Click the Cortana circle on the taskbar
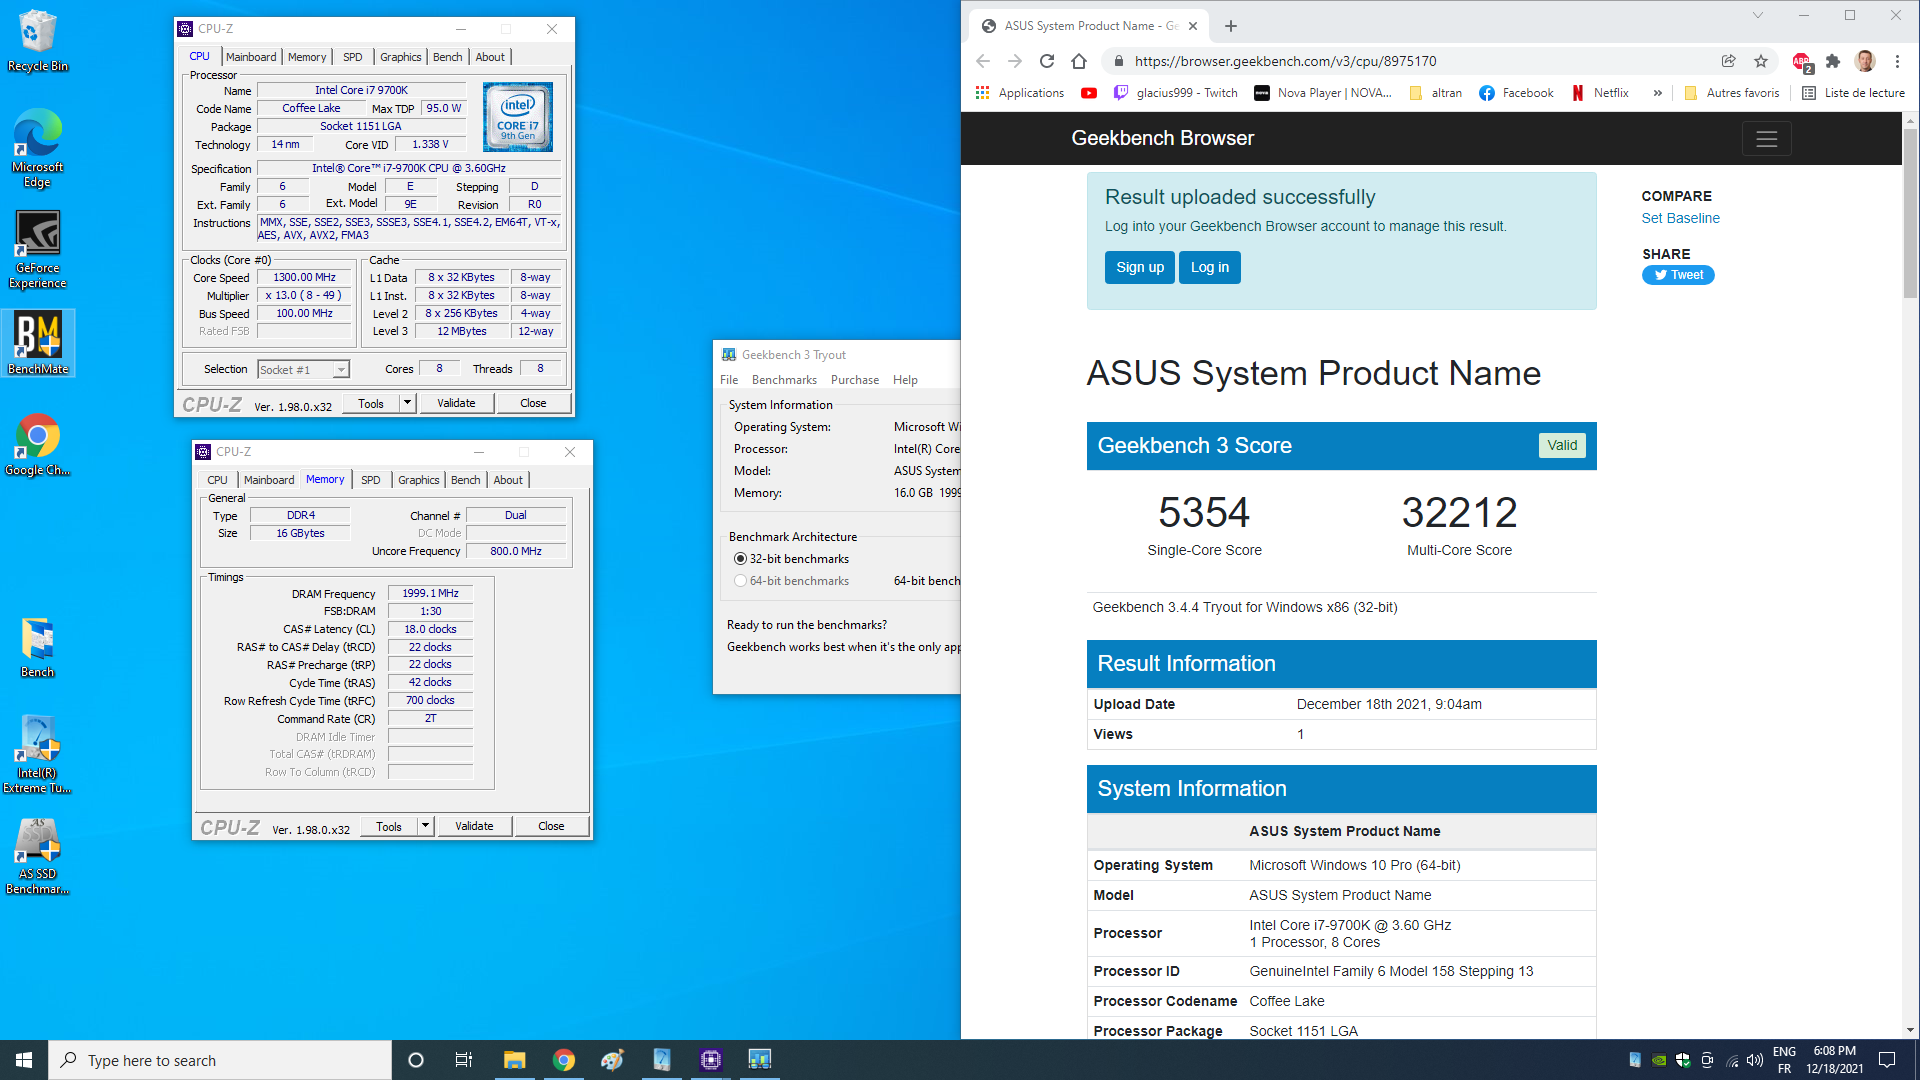1920x1080 pixels. click(416, 1060)
